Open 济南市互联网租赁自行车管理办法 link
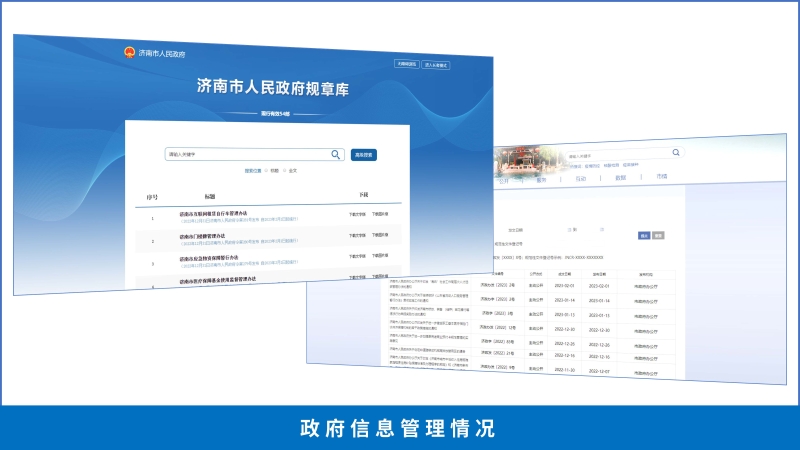The height and width of the screenshot is (450, 800). [215, 213]
